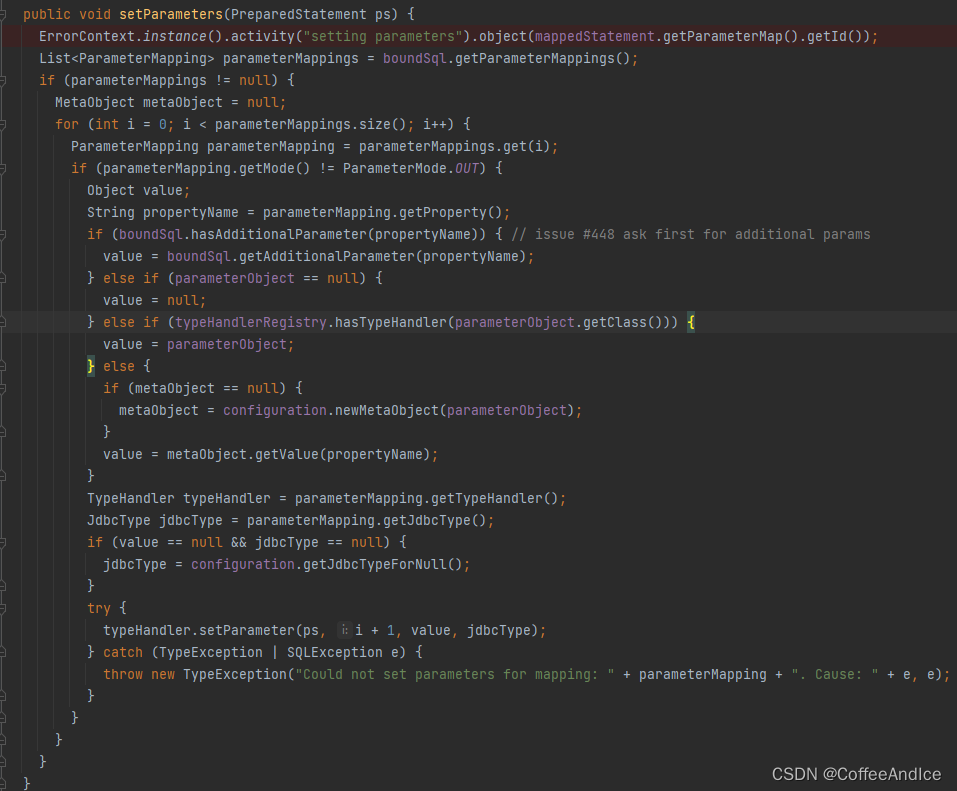This screenshot has width=957, height=791.
Task: Click hasAdditionalParameter method call
Action: coord(278,234)
